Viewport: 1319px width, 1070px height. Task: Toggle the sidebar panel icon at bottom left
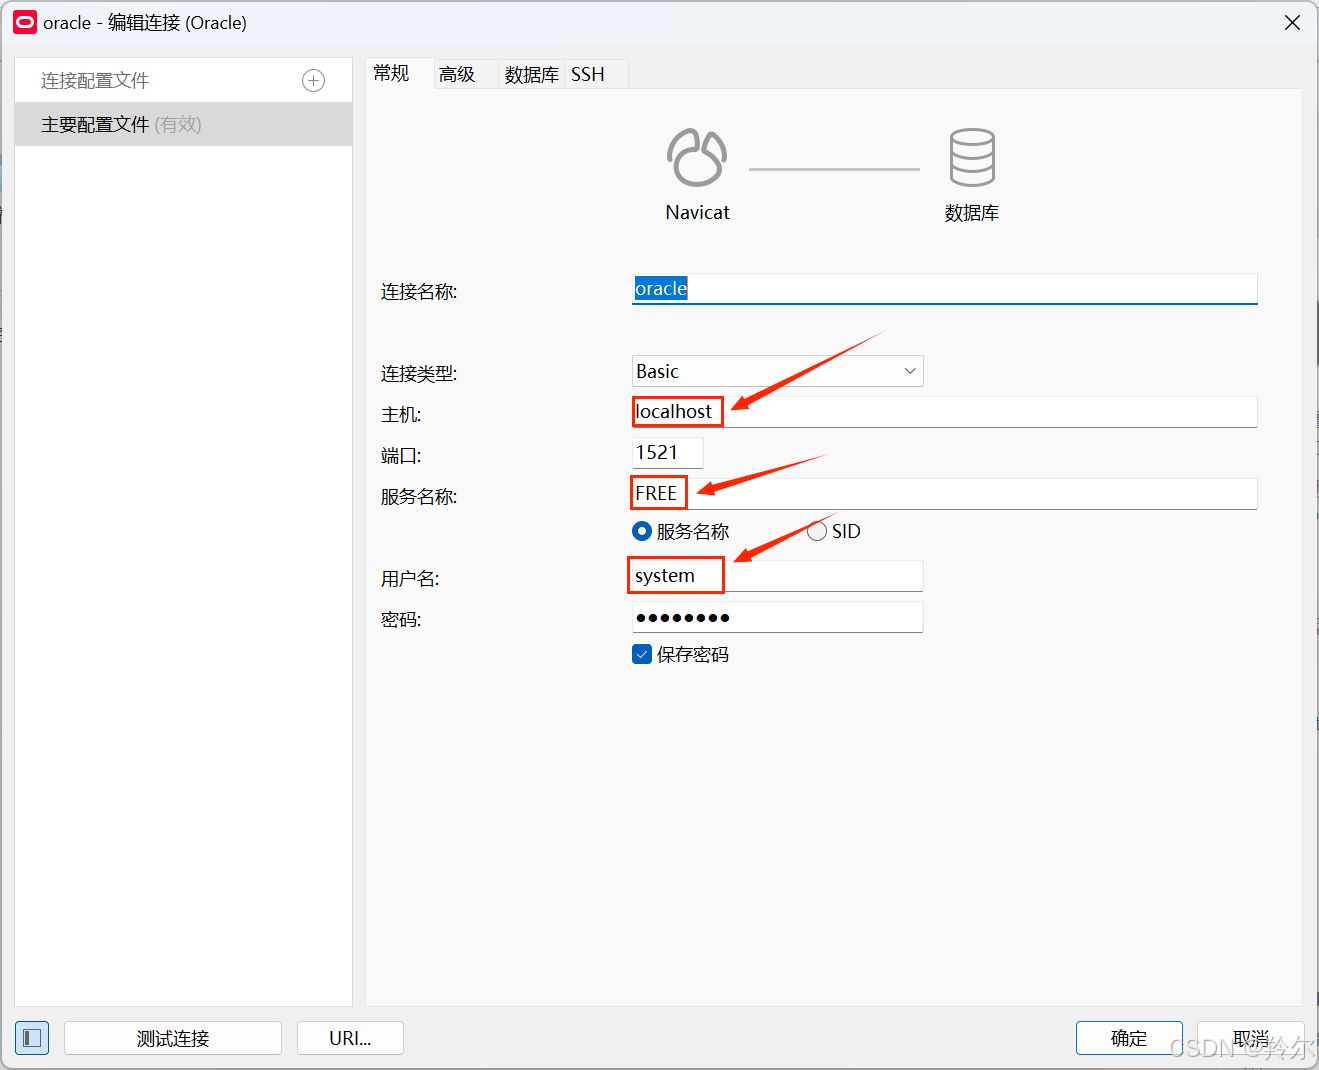32,1038
